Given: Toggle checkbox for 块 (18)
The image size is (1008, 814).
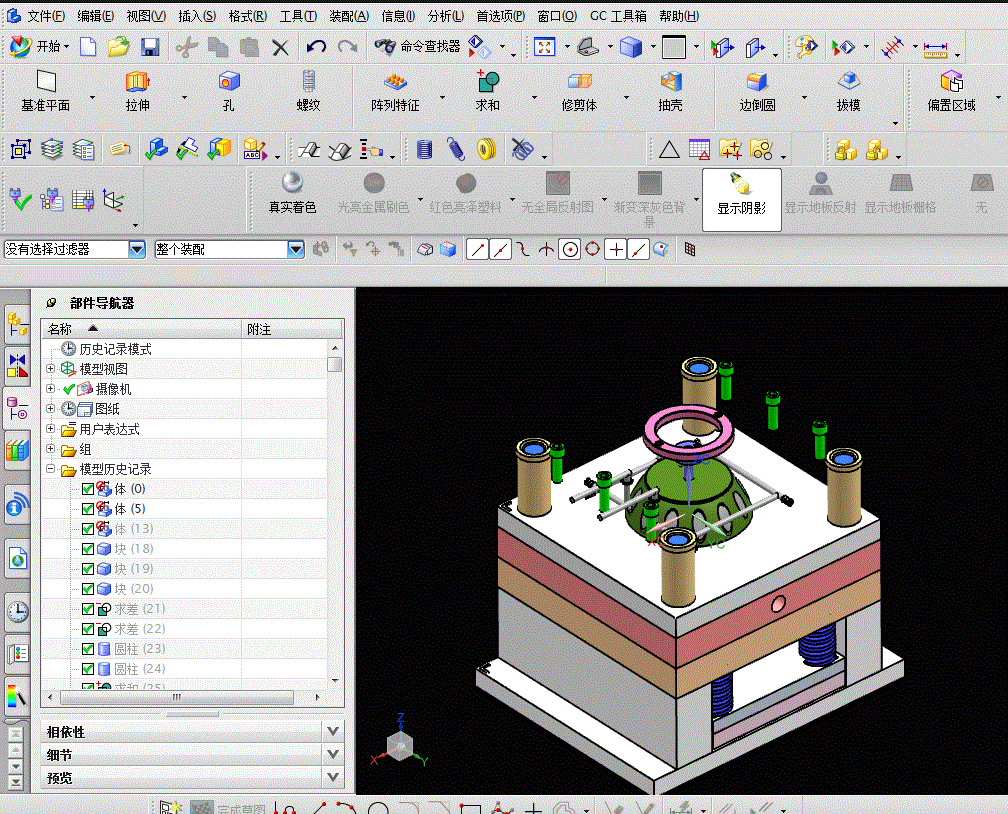Looking at the screenshot, I should [88, 549].
